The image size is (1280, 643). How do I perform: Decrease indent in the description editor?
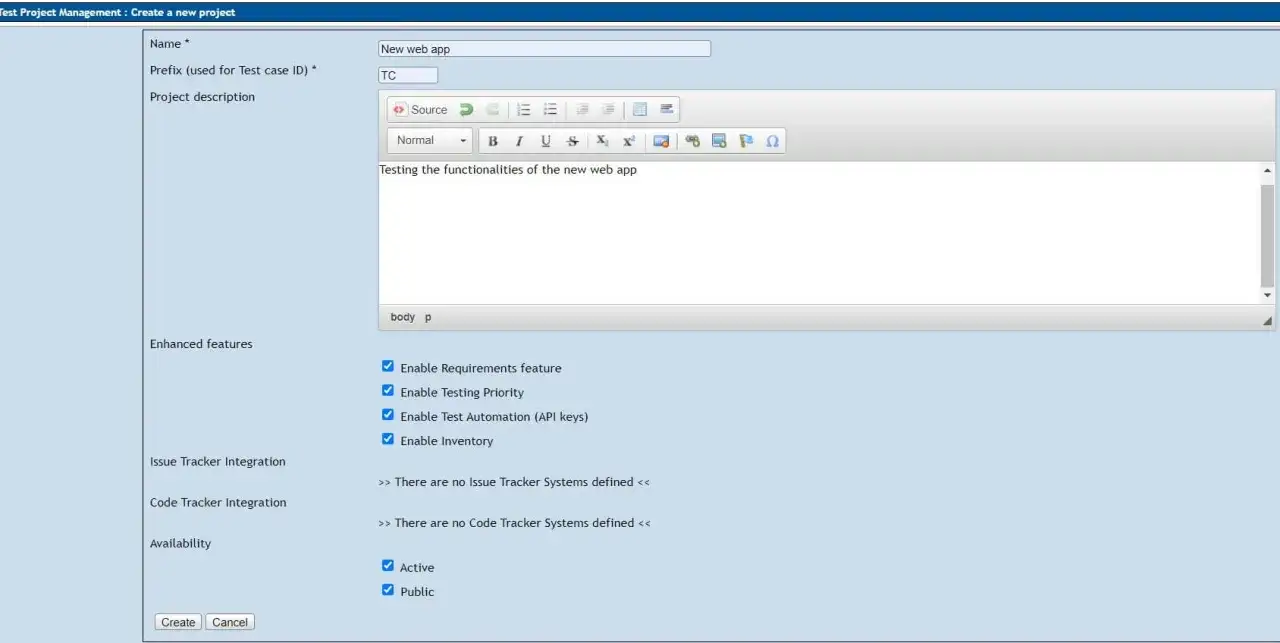click(582, 110)
